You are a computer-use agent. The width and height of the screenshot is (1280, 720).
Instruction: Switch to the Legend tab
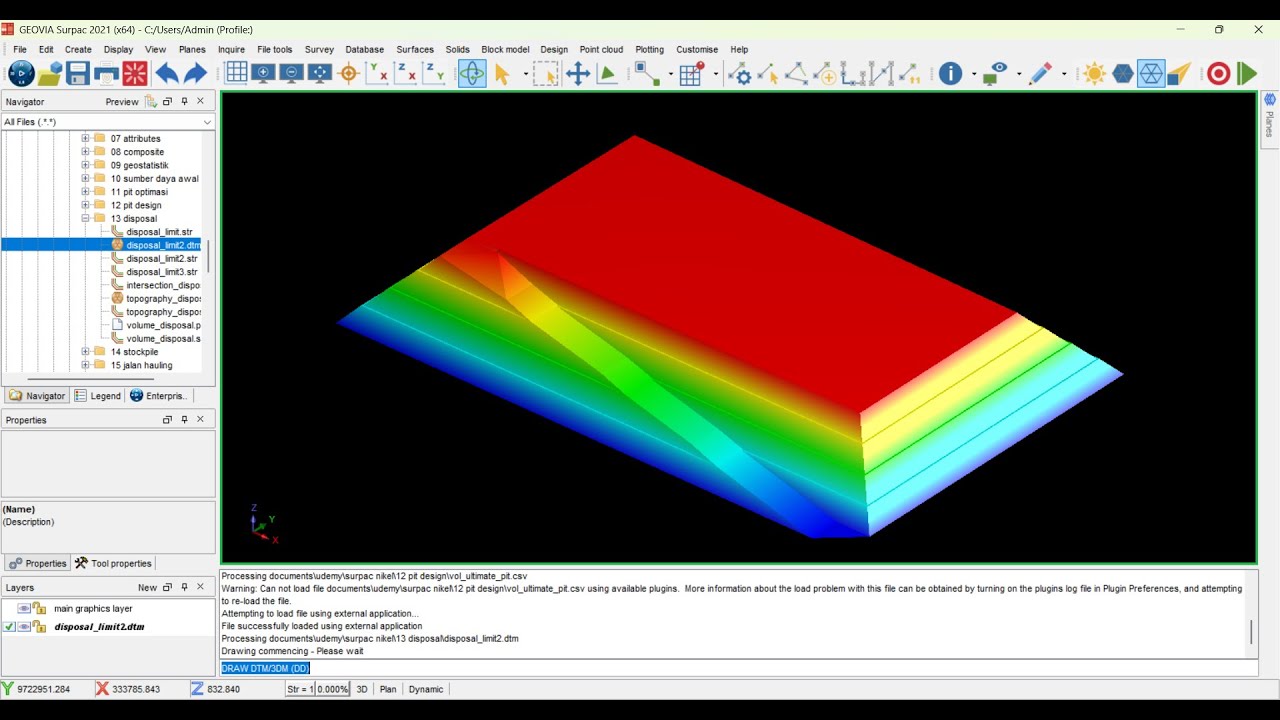[98, 396]
